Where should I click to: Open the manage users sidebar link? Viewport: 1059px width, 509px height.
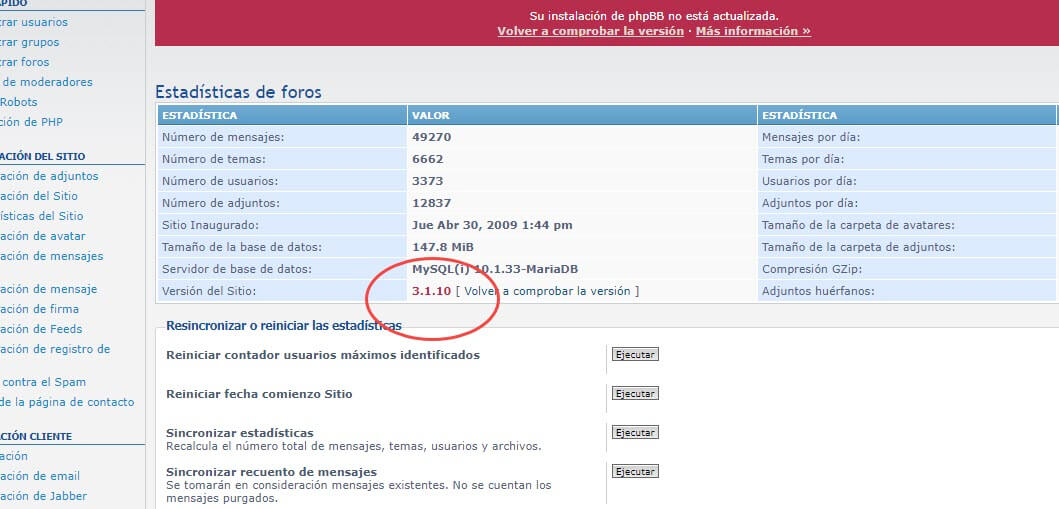coord(34,22)
